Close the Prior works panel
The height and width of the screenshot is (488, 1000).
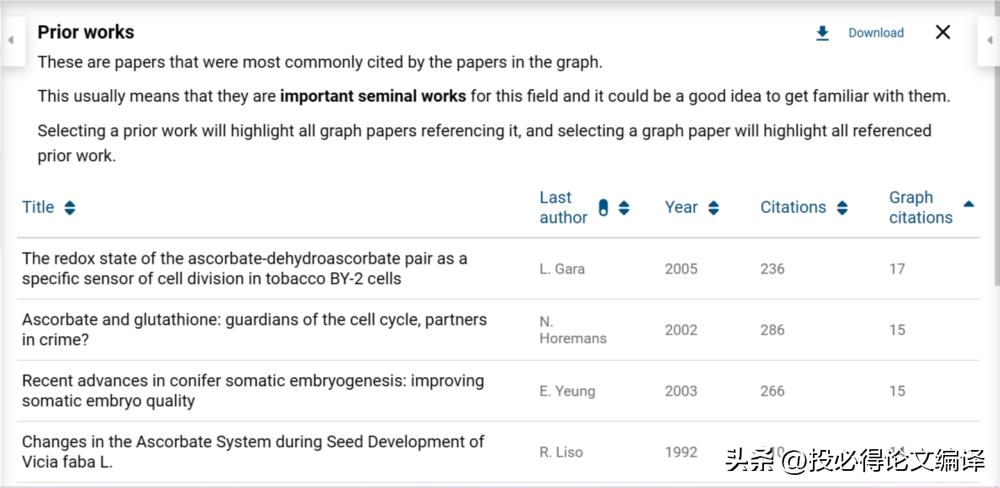pyautogui.click(x=943, y=32)
